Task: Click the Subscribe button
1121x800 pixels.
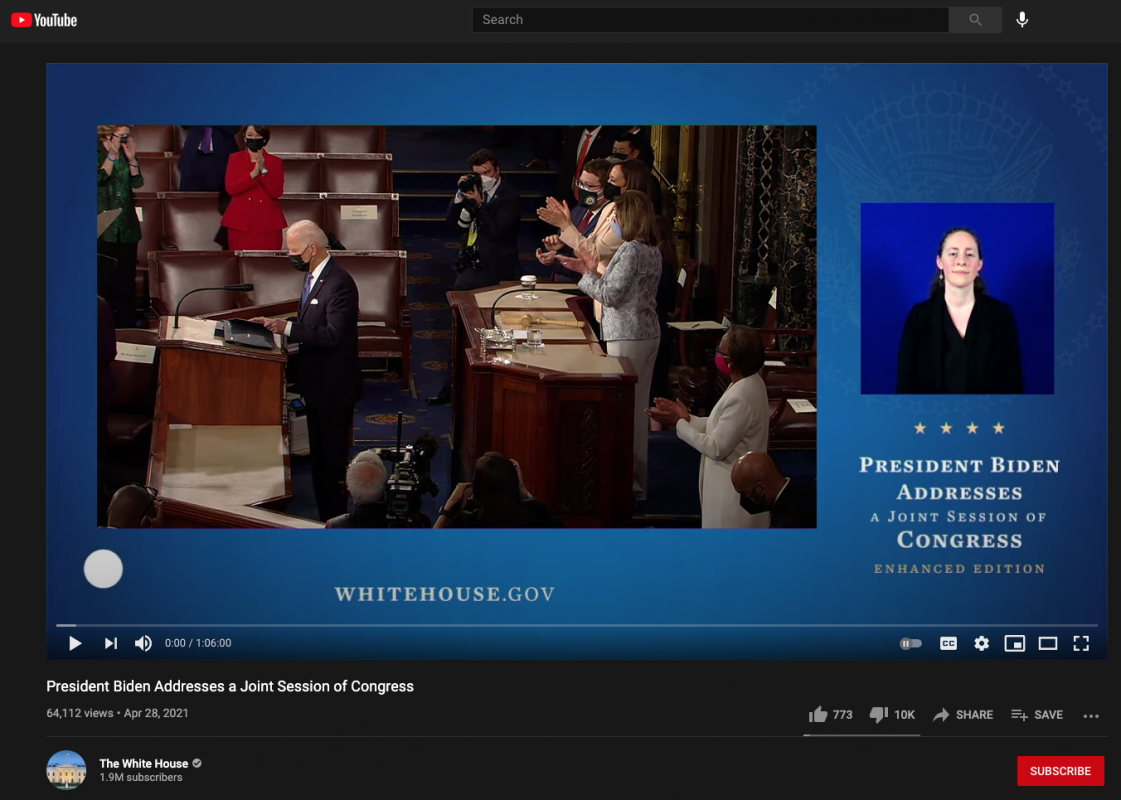Action: (x=1060, y=771)
